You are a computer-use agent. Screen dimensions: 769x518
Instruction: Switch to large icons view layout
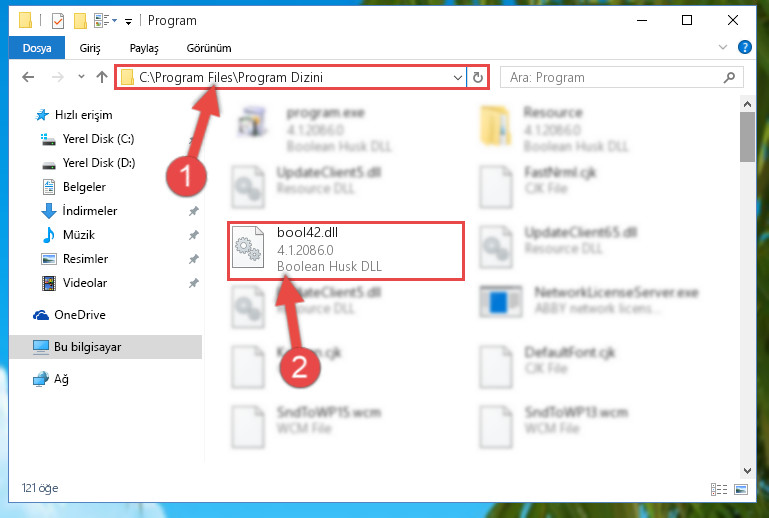[741, 489]
